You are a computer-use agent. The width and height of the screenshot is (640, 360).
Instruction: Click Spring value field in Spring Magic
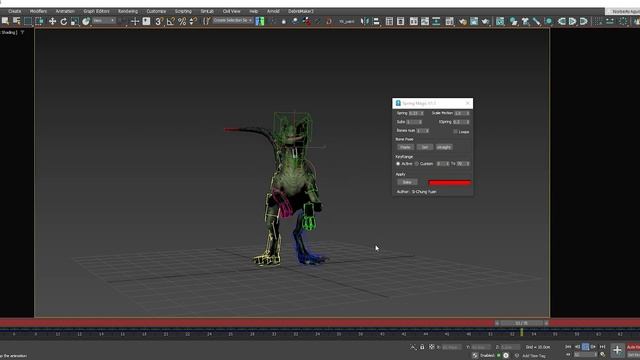click(x=416, y=113)
